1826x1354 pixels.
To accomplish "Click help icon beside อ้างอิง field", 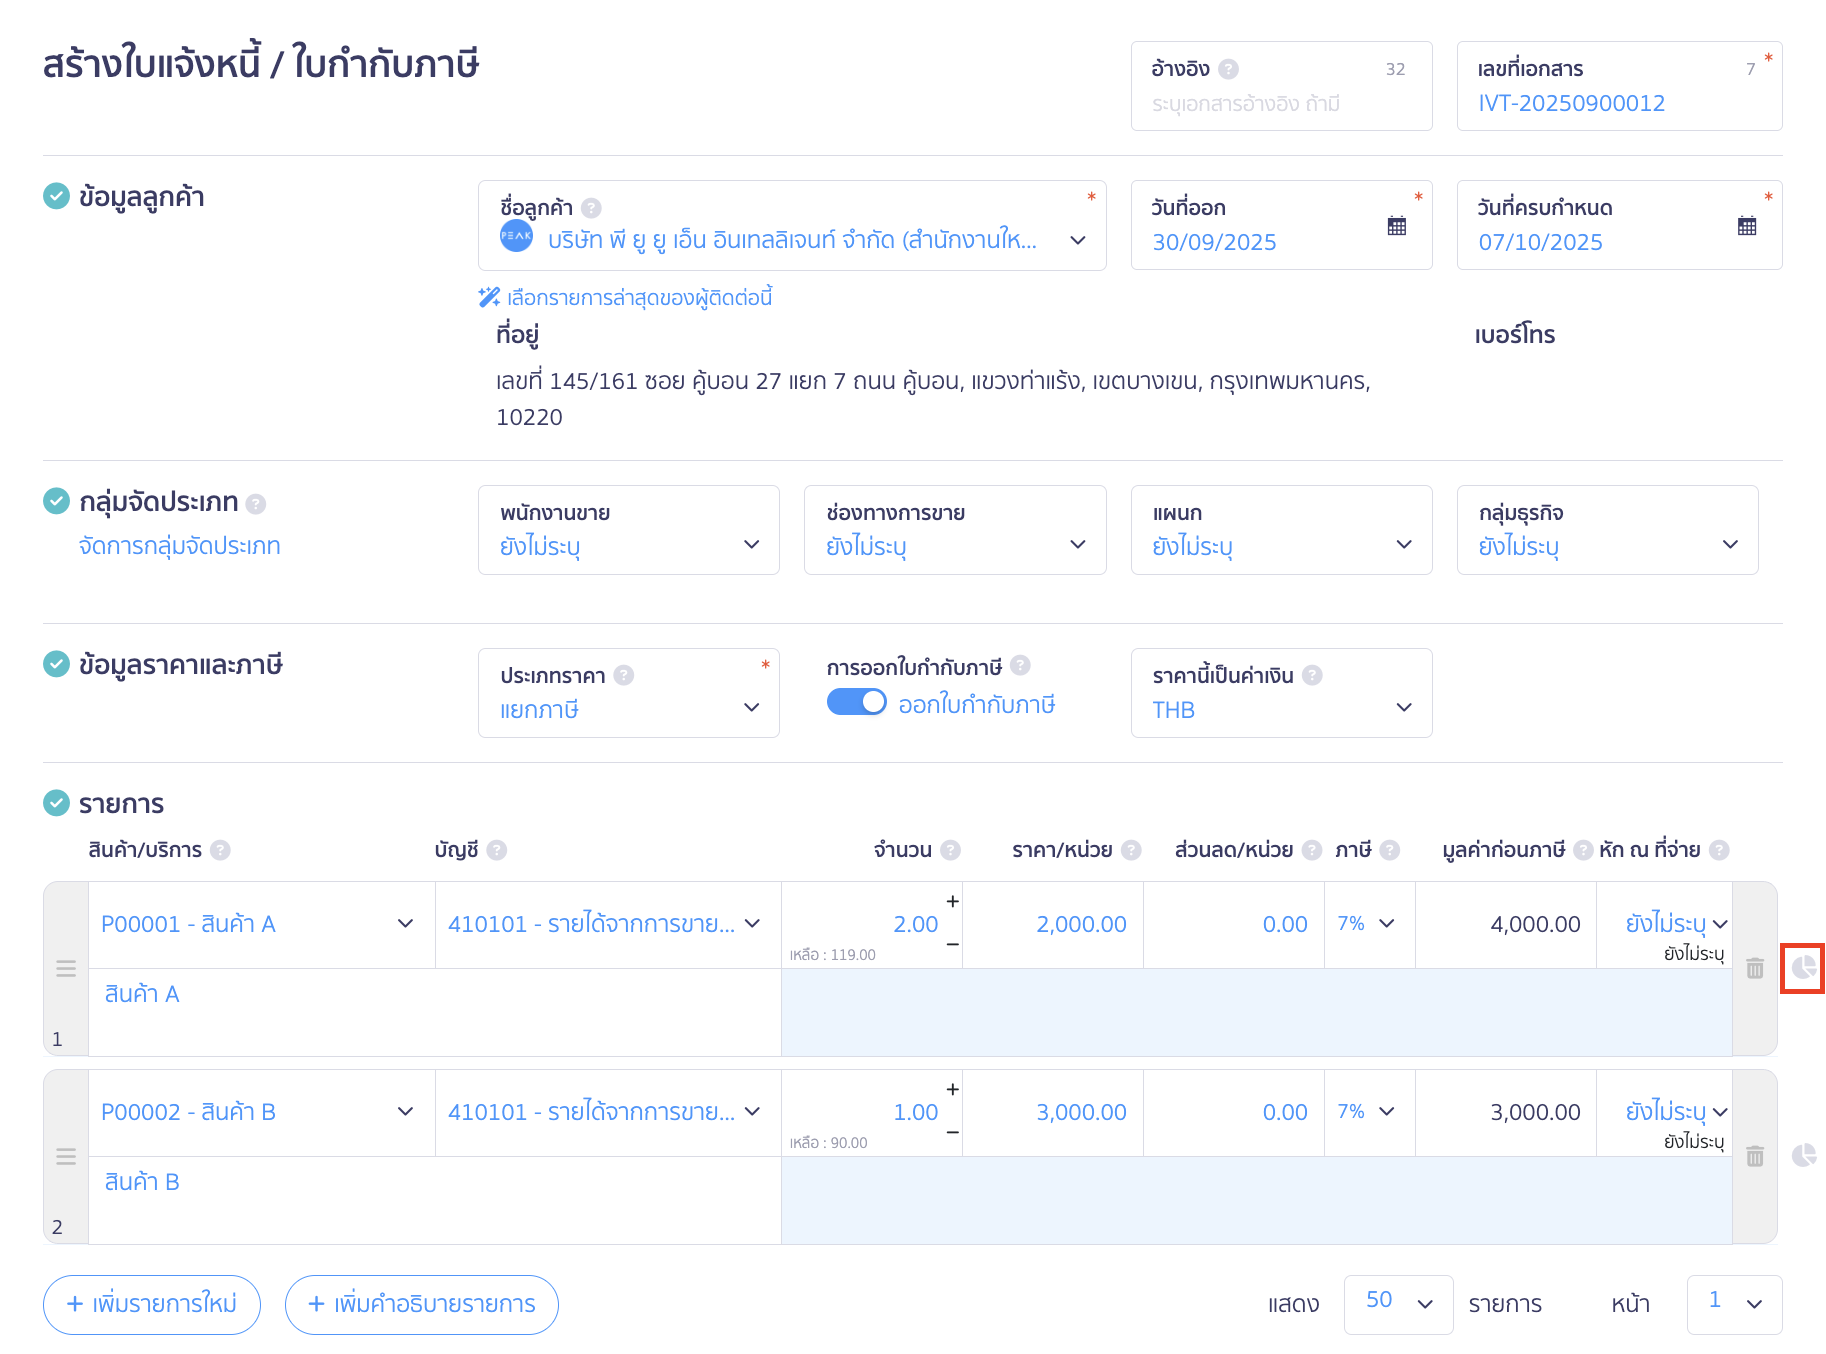I will [1229, 68].
